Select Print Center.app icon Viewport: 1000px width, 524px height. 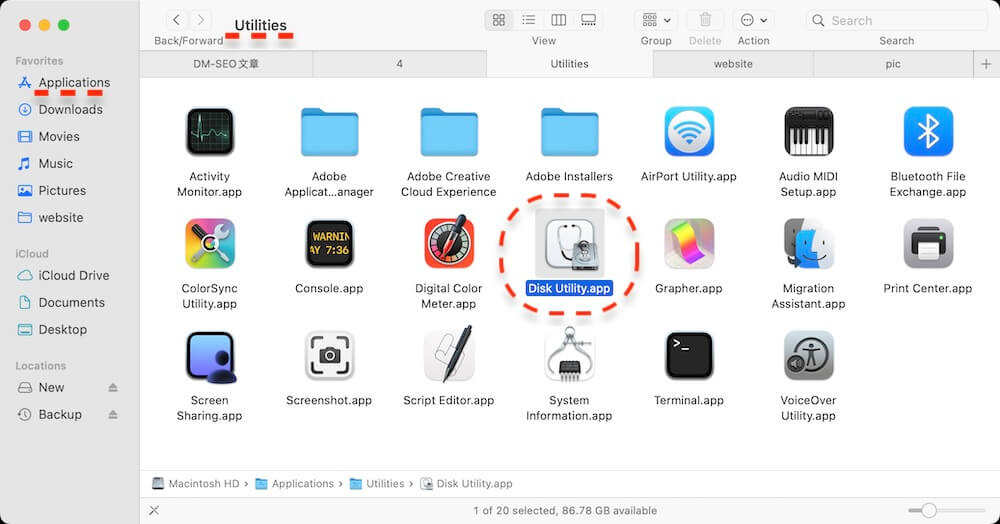[928, 244]
